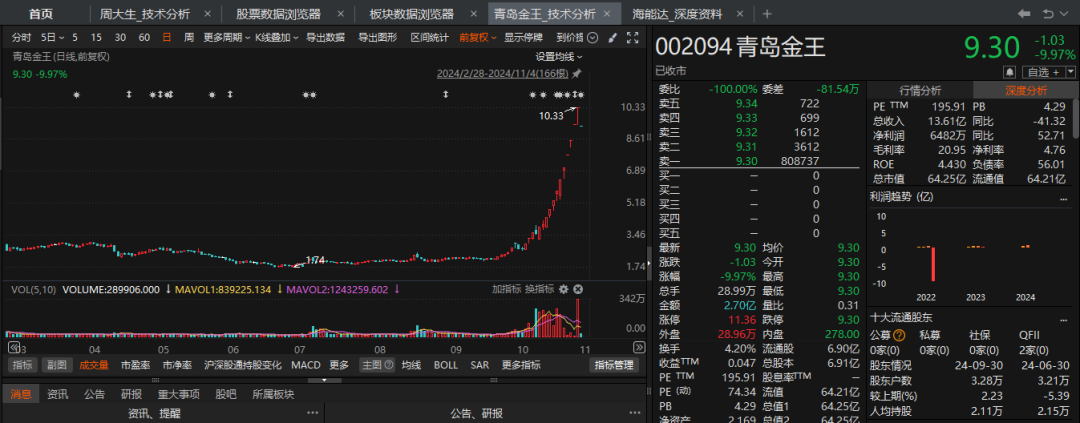Click the help question icon next to 公募
Viewport: 1080px width, 423px height.
(898, 335)
